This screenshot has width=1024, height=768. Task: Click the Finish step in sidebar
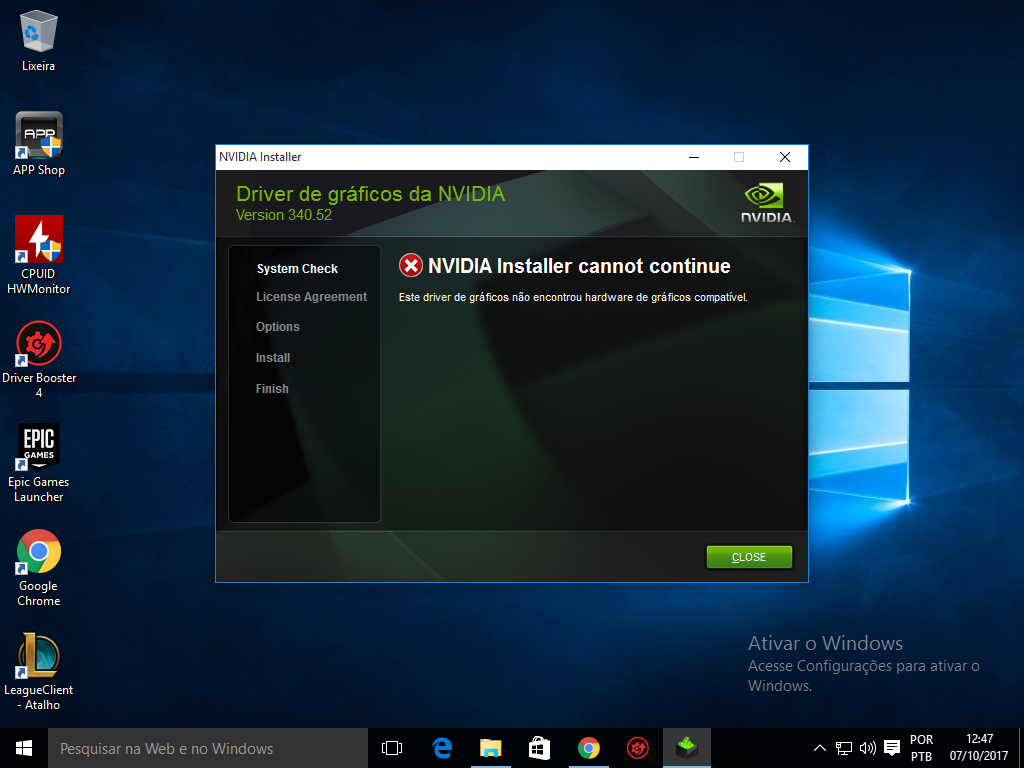[272, 389]
